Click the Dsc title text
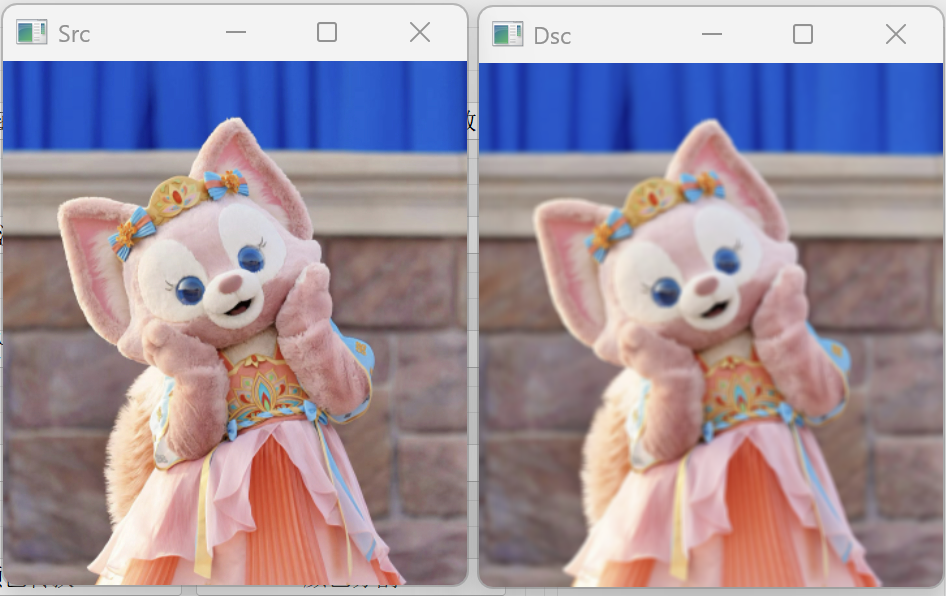Viewport: 946px width, 596px height. pyautogui.click(x=552, y=36)
